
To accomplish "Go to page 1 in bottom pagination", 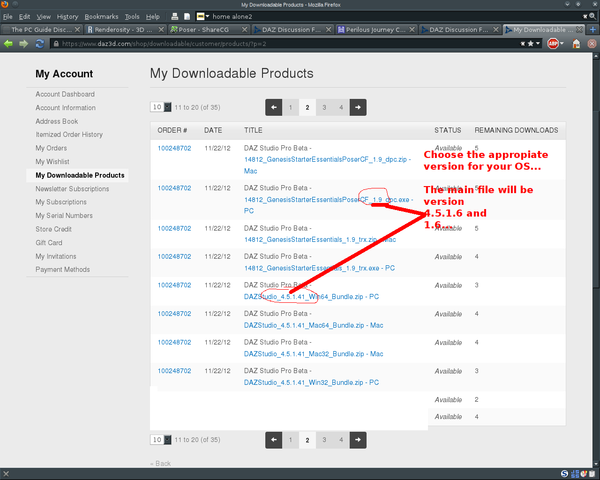I will point(290,440).
